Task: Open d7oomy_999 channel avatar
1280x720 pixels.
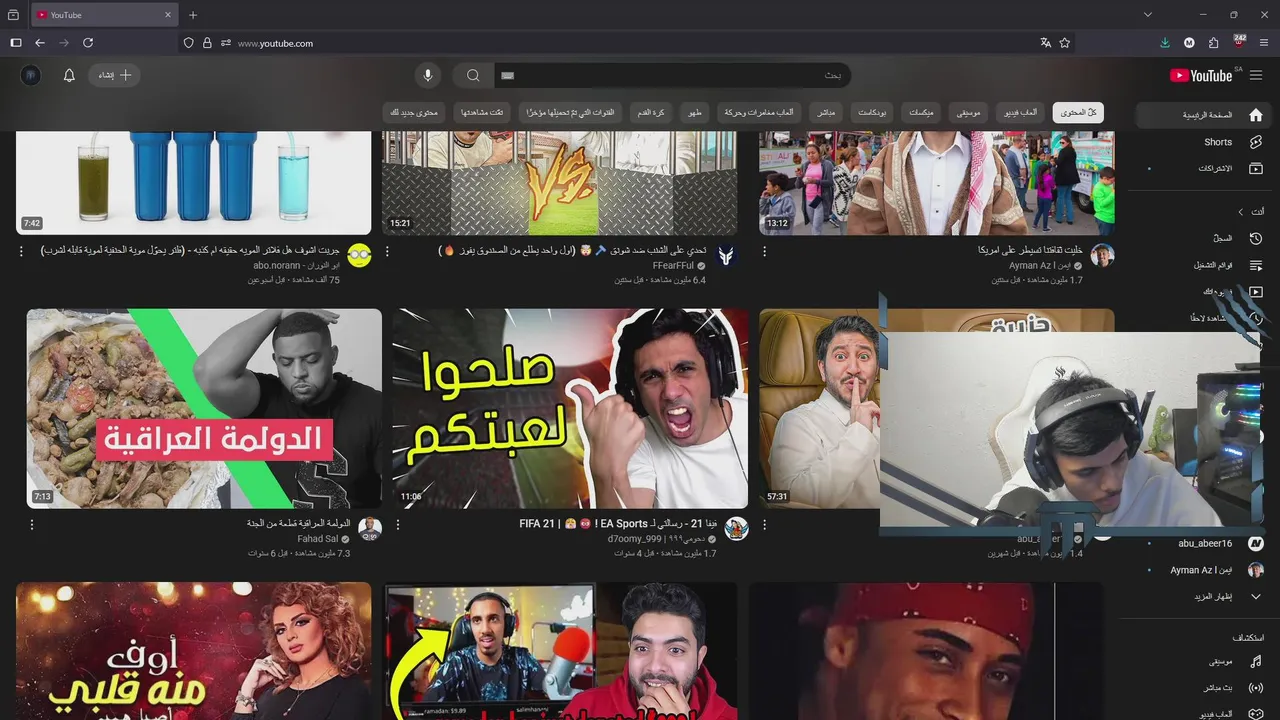Action: click(x=736, y=529)
